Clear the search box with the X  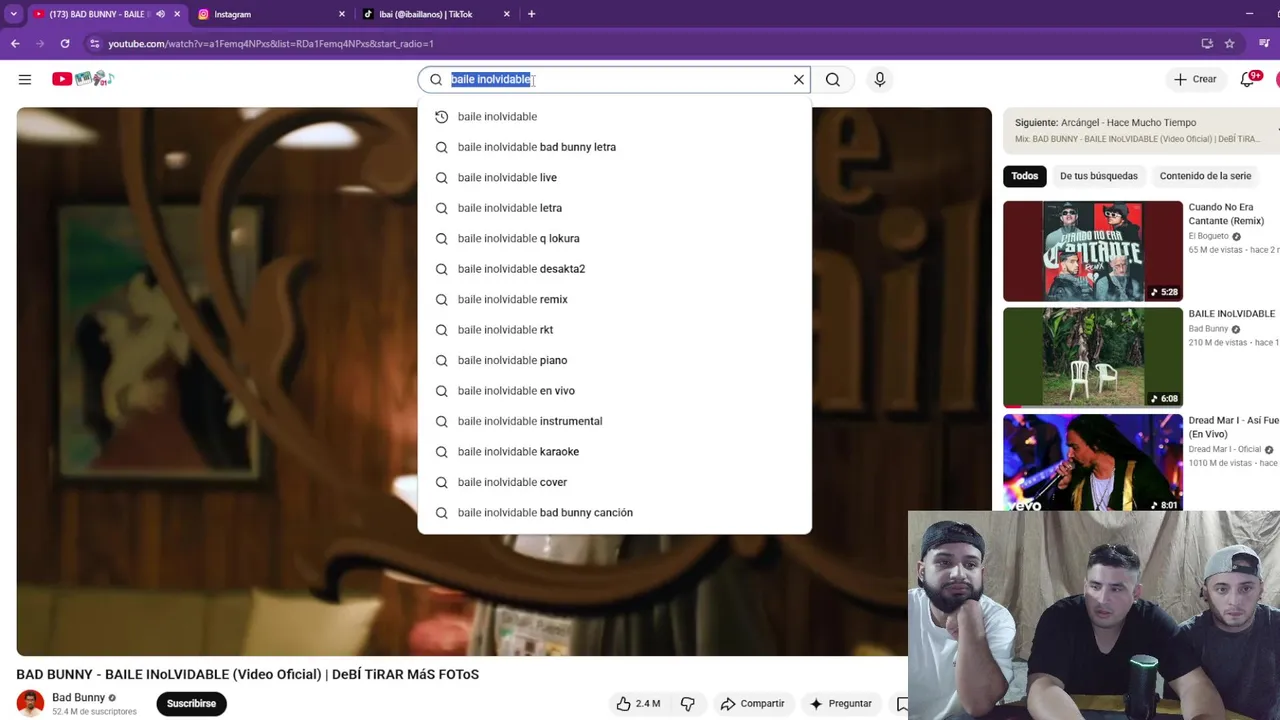click(x=799, y=80)
